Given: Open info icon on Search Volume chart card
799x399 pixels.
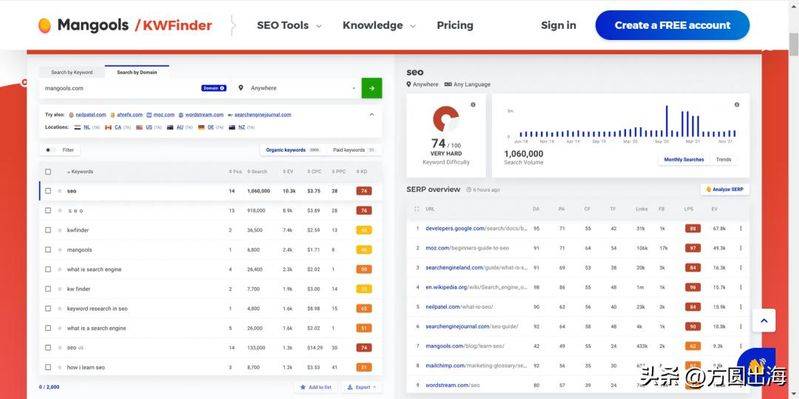Looking at the screenshot, I should coord(737,104).
